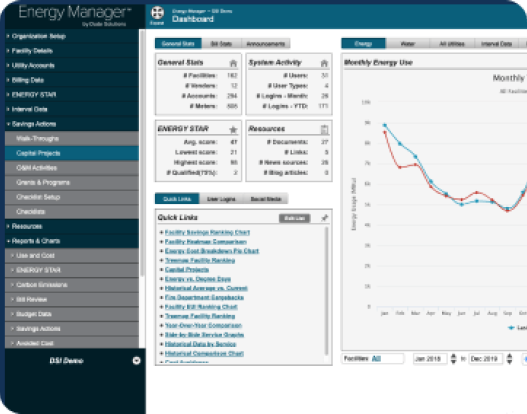The height and width of the screenshot is (414, 527).
Task: Open Energy Cost Breakdown Pie Chart link
Action: click(x=212, y=251)
